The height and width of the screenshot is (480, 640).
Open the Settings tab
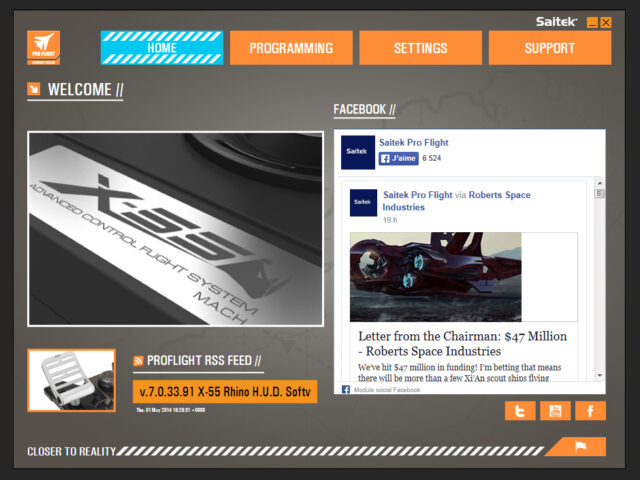[x=420, y=48]
